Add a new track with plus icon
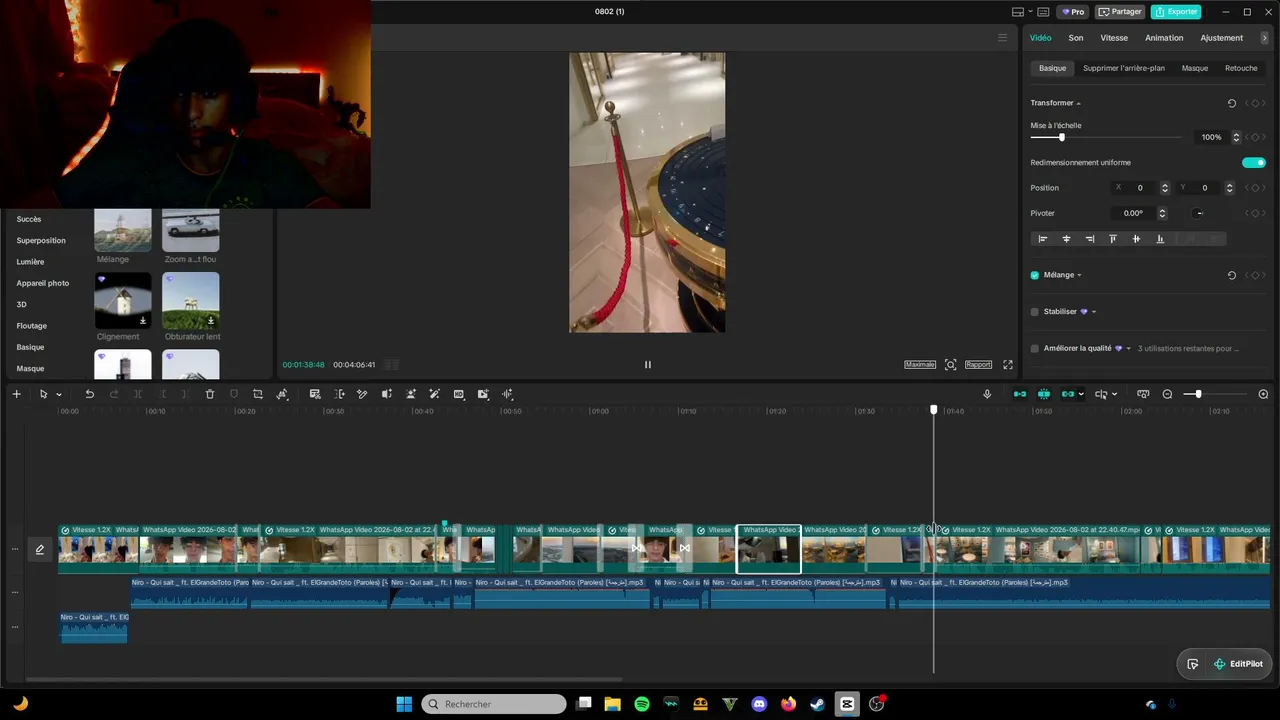The height and width of the screenshot is (720, 1280). coord(16,394)
